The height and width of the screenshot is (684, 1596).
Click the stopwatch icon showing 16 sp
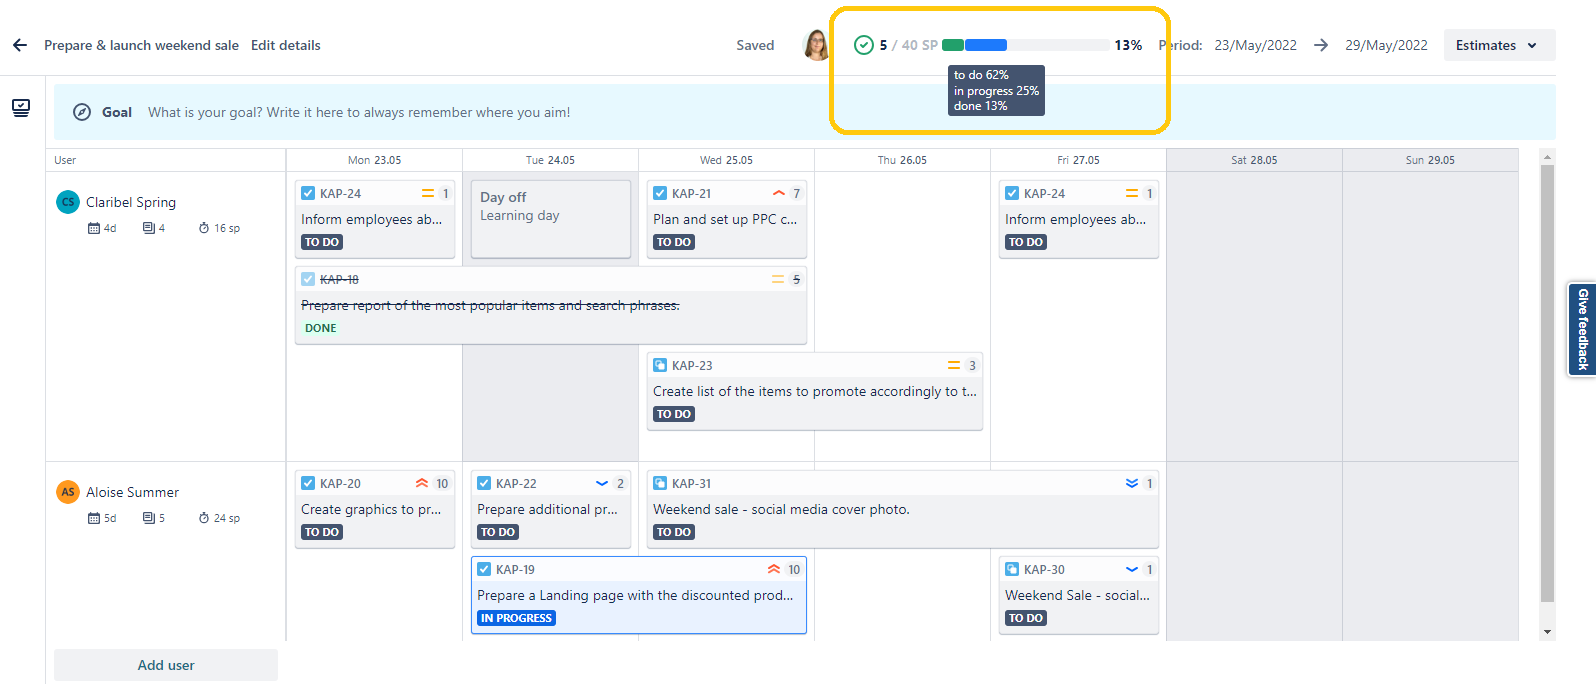tap(204, 228)
